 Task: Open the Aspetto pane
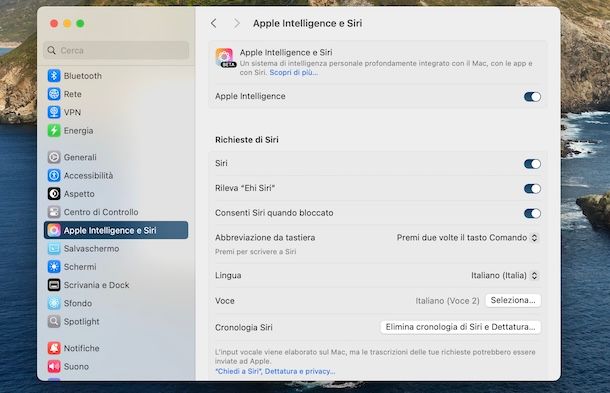(116, 193)
